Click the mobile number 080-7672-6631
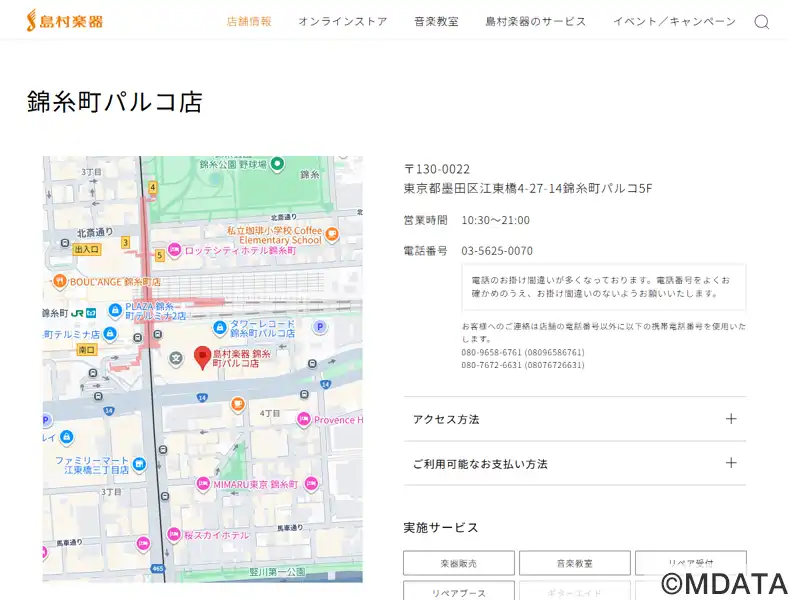Screen dimensions: 800x600 [x=491, y=365]
